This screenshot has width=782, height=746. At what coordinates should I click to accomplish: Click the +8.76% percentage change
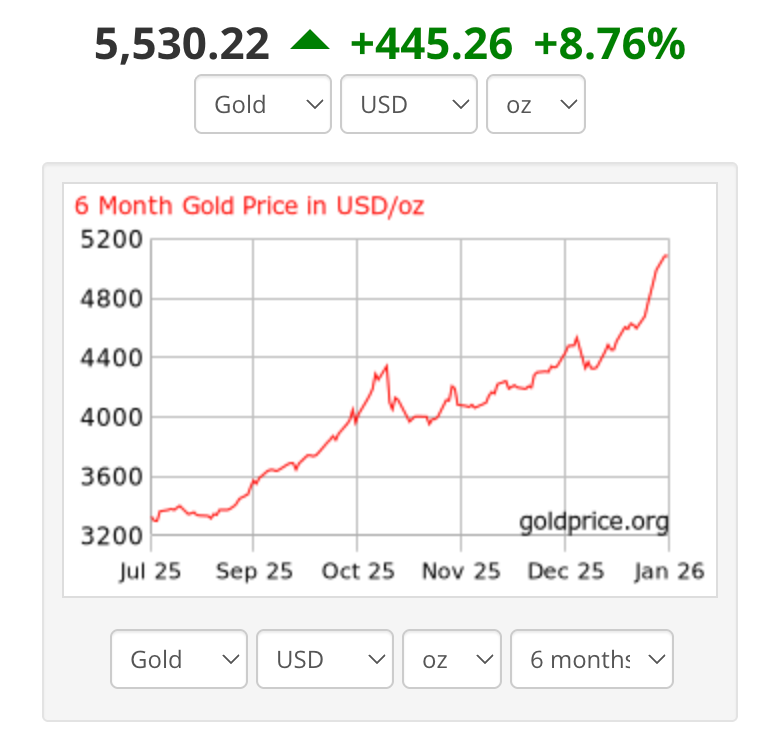pos(610,45)
